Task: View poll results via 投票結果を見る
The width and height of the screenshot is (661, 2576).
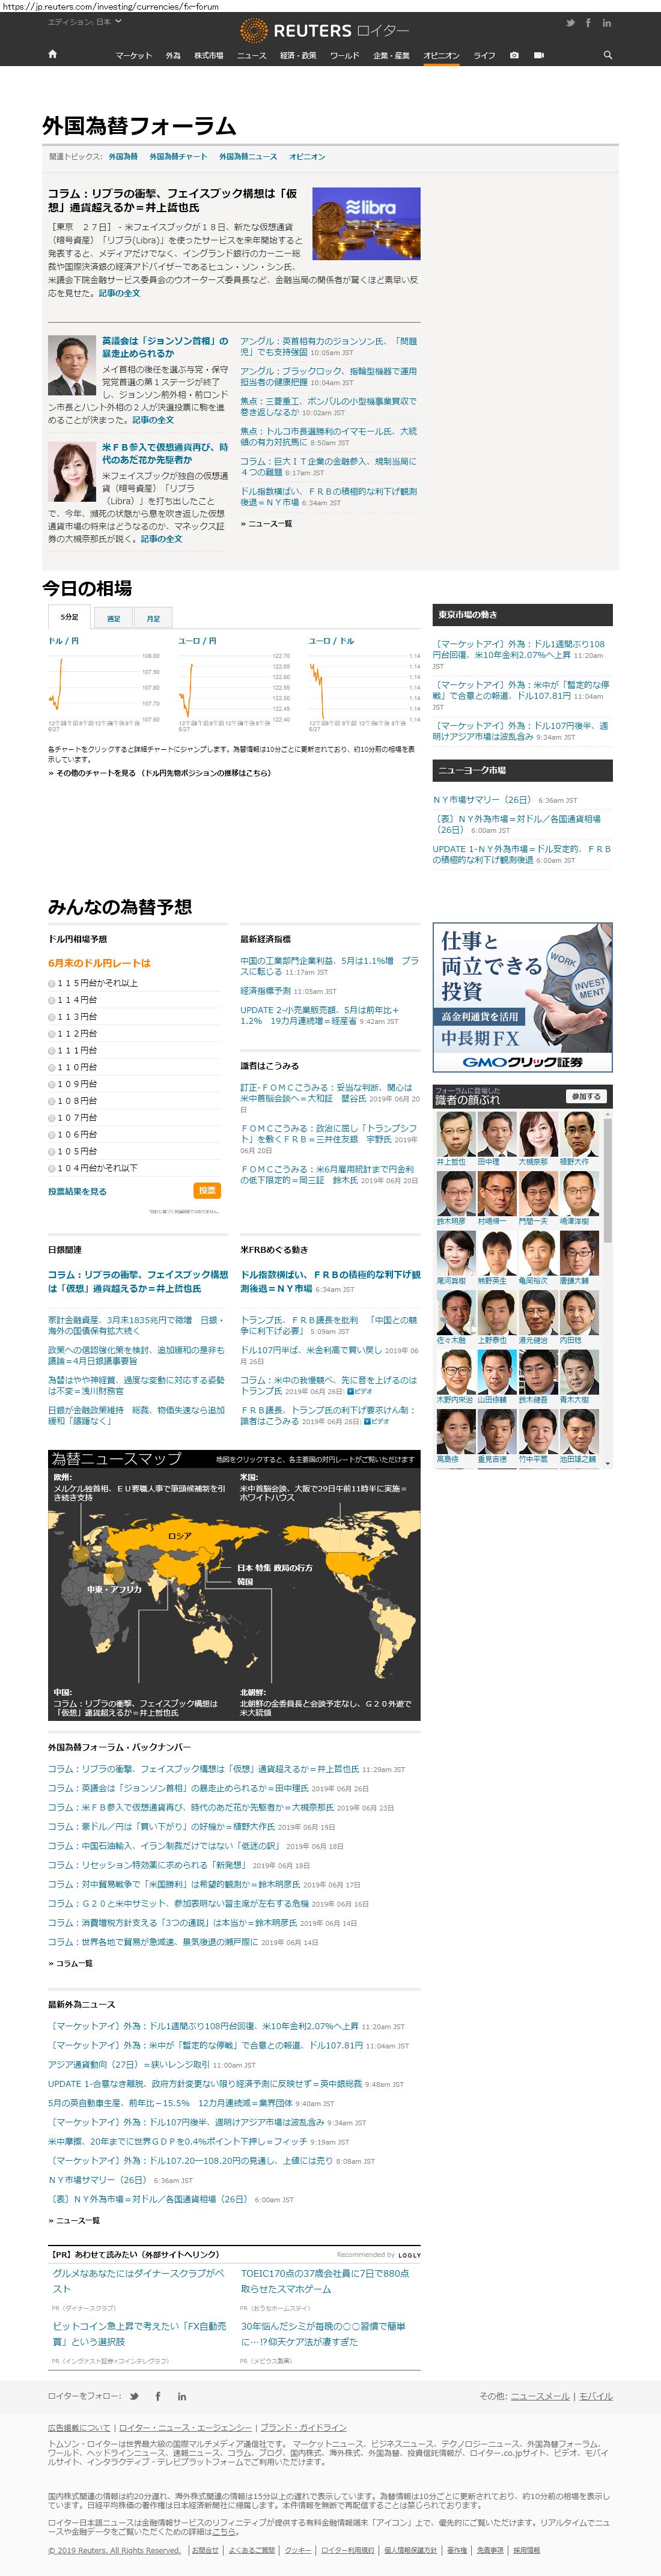Action: [x=77, y=1191]
